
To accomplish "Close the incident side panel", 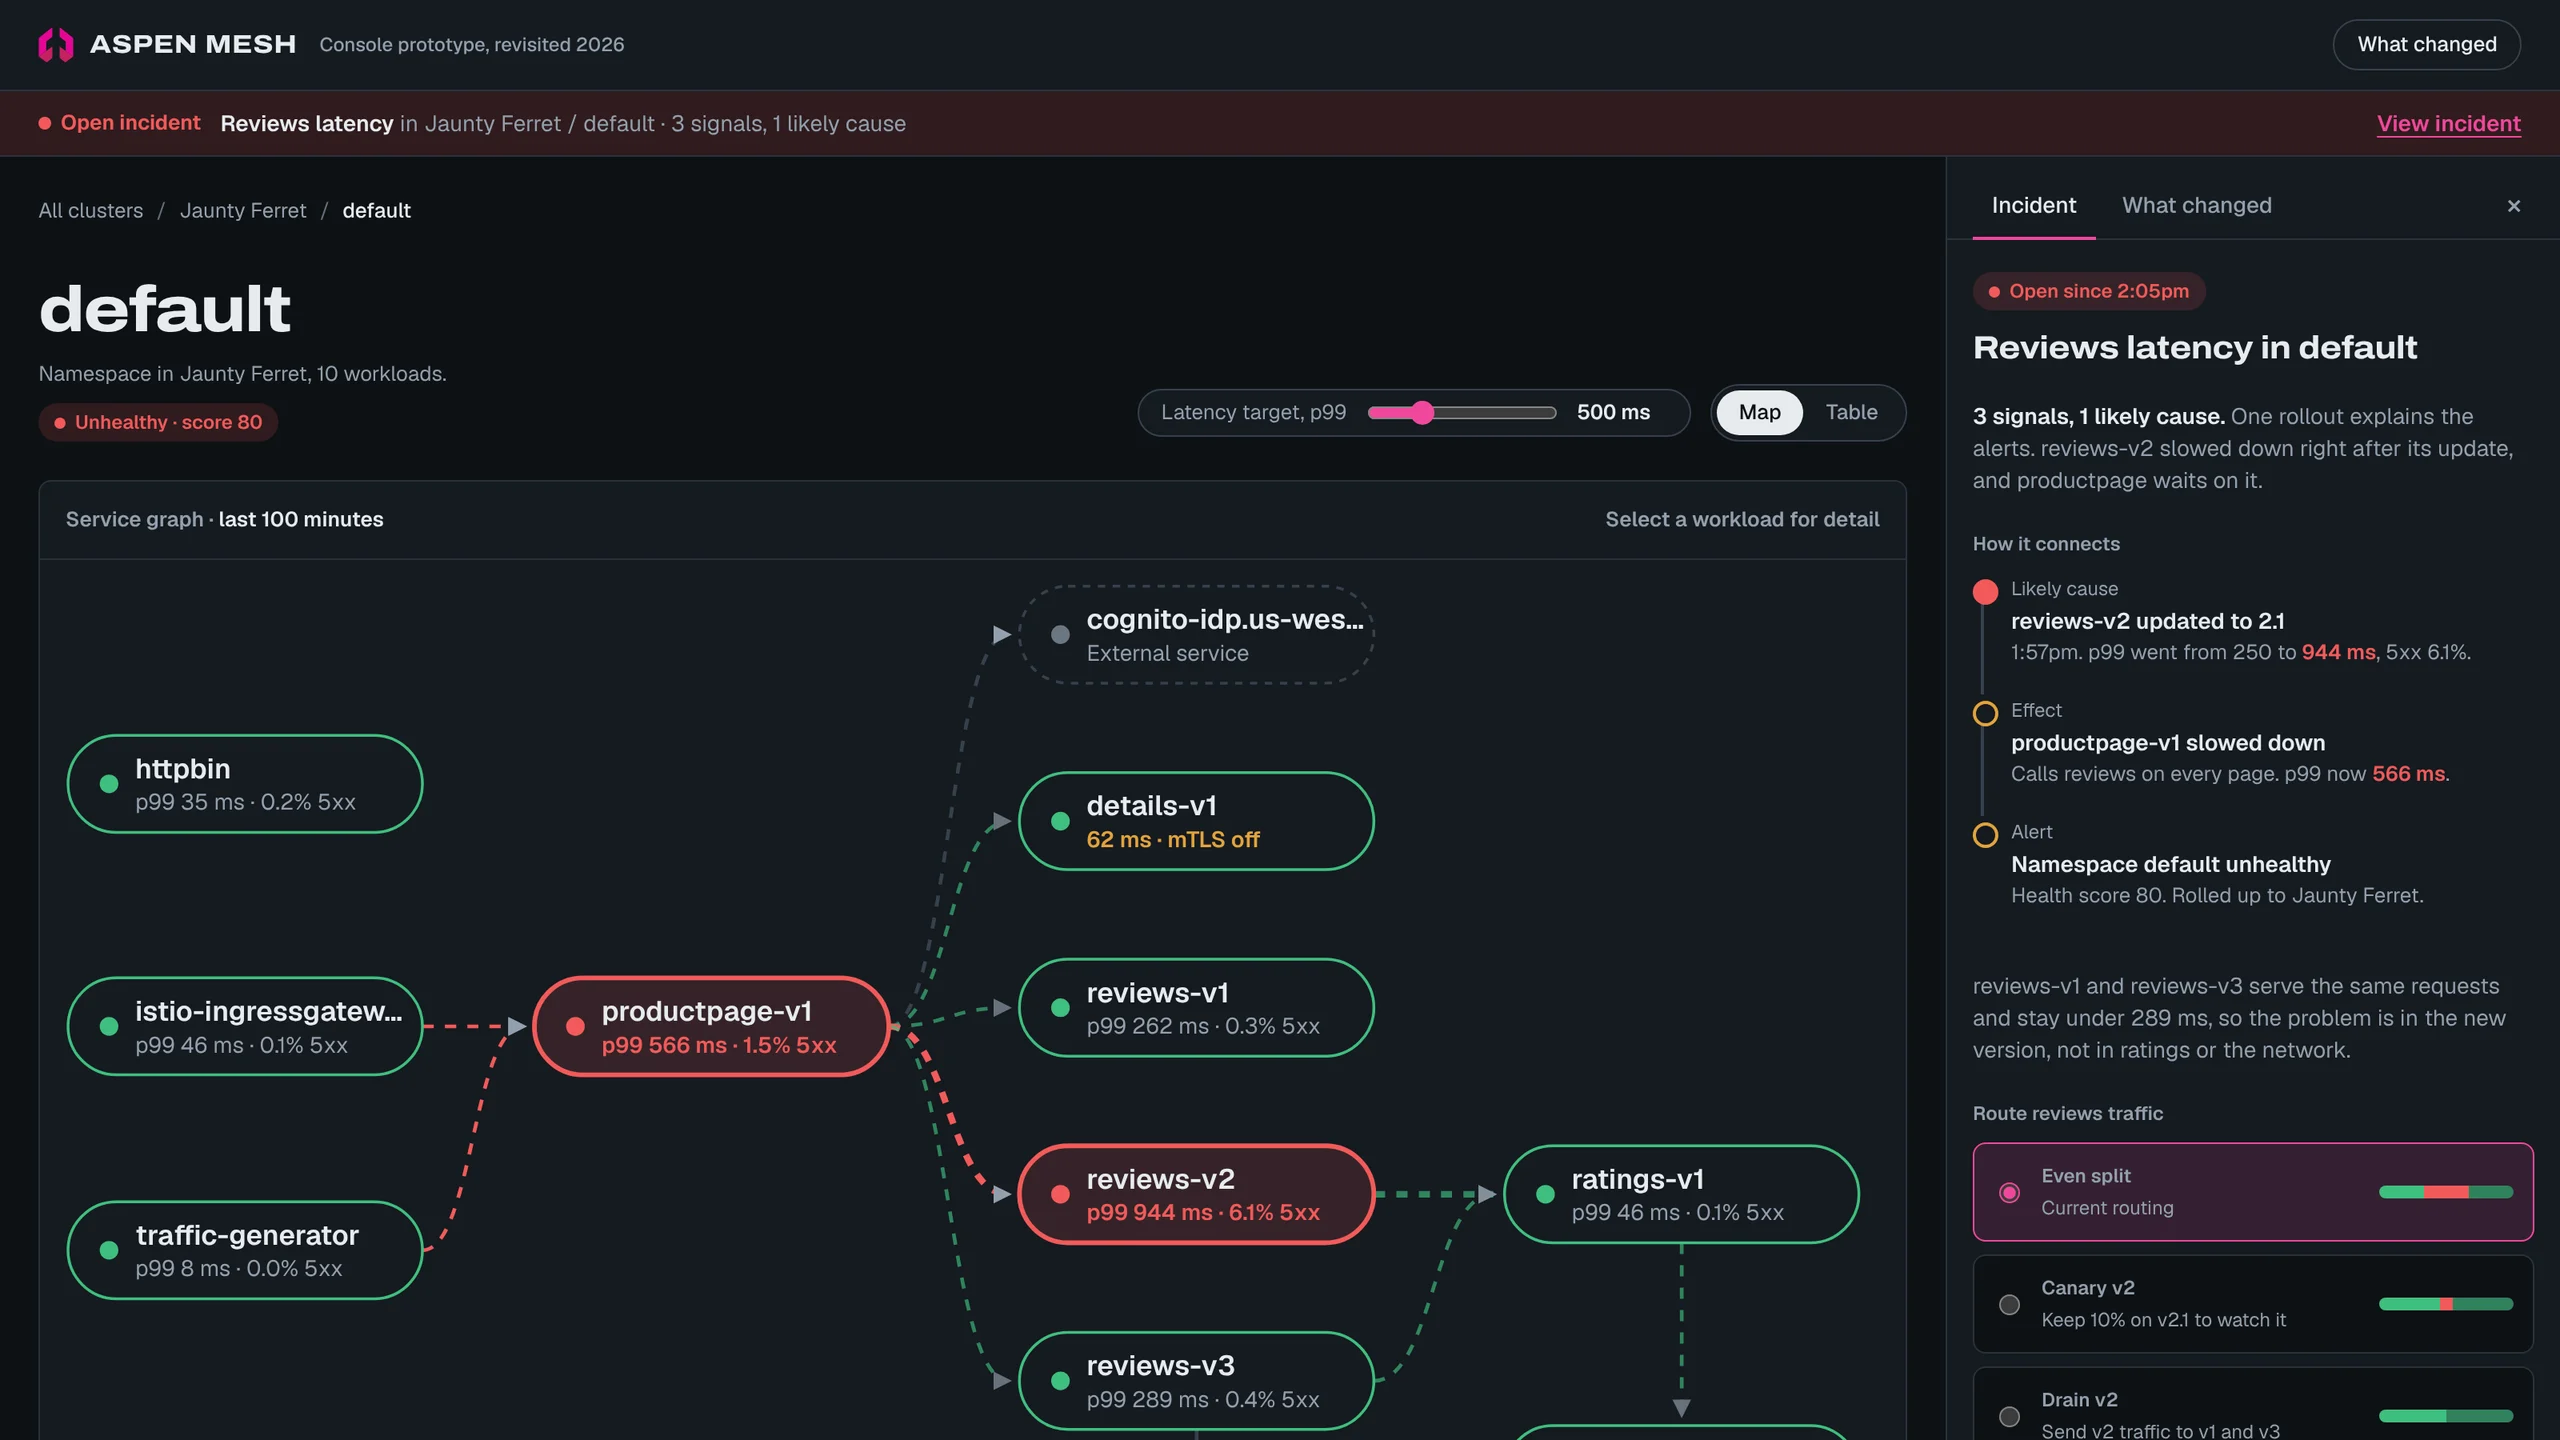I will (2514, 206).
